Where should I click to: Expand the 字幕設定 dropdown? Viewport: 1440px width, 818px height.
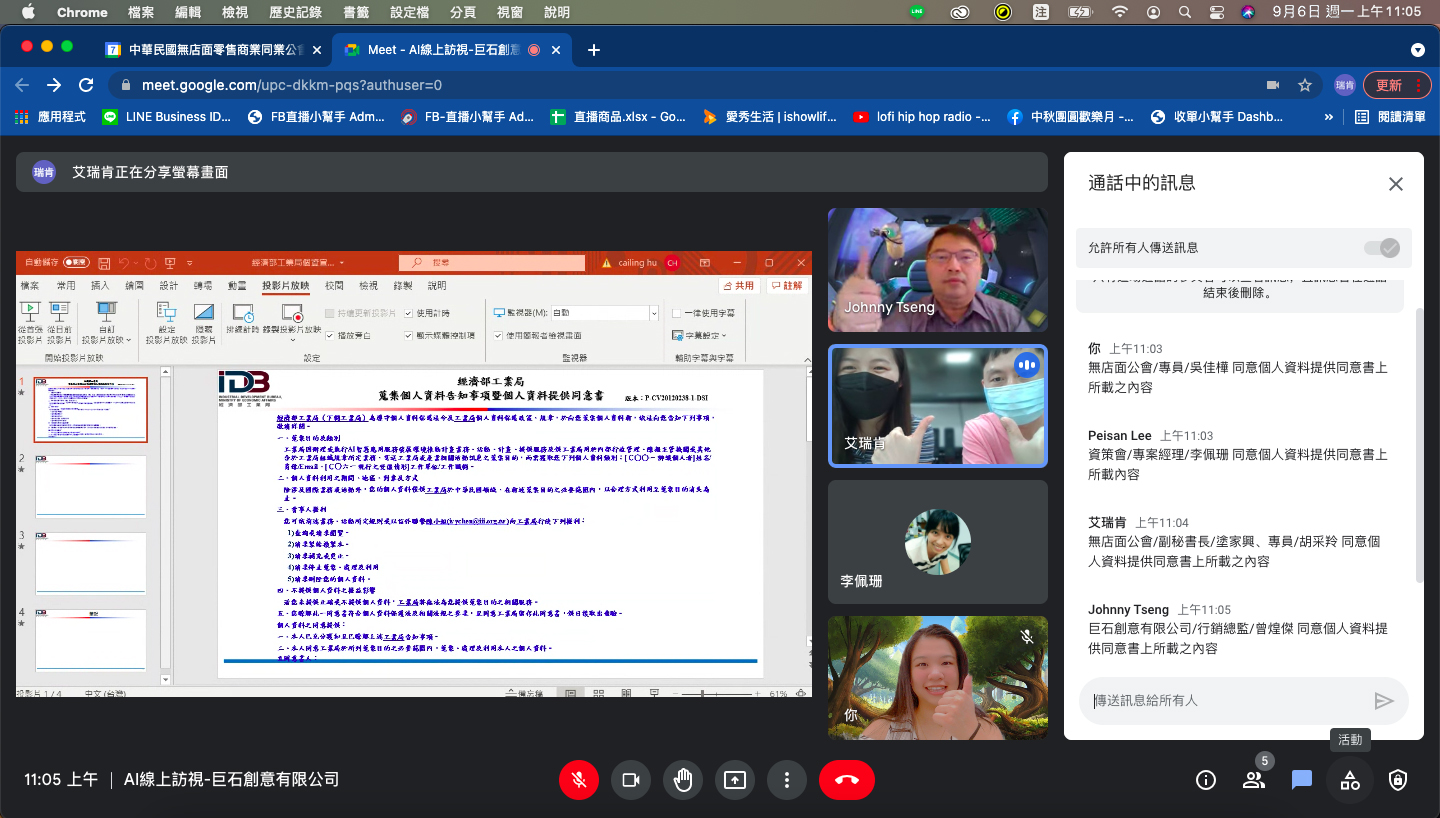coord(725,336)
